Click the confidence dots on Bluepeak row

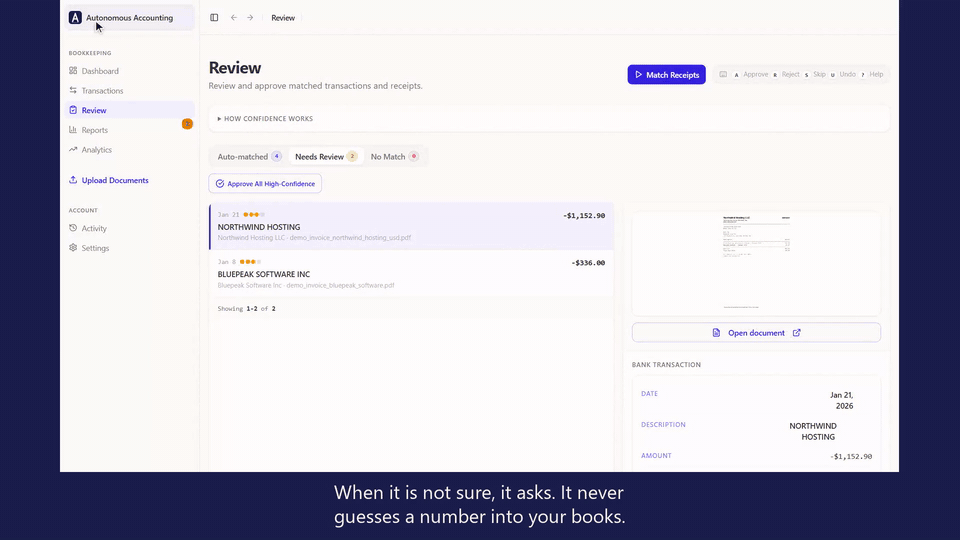(x=250, y=262)
